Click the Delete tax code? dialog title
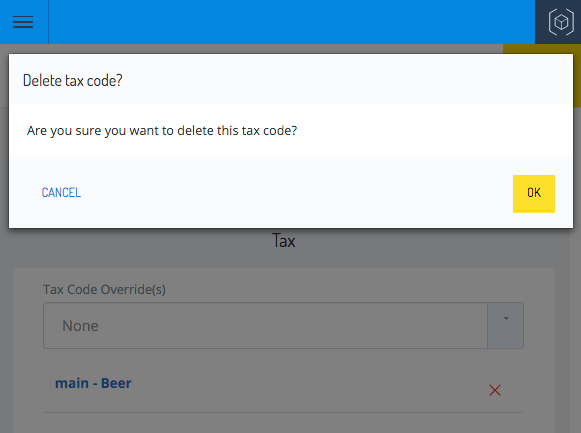This screenshot has height=433, width=581. click(x=73, y=80)
